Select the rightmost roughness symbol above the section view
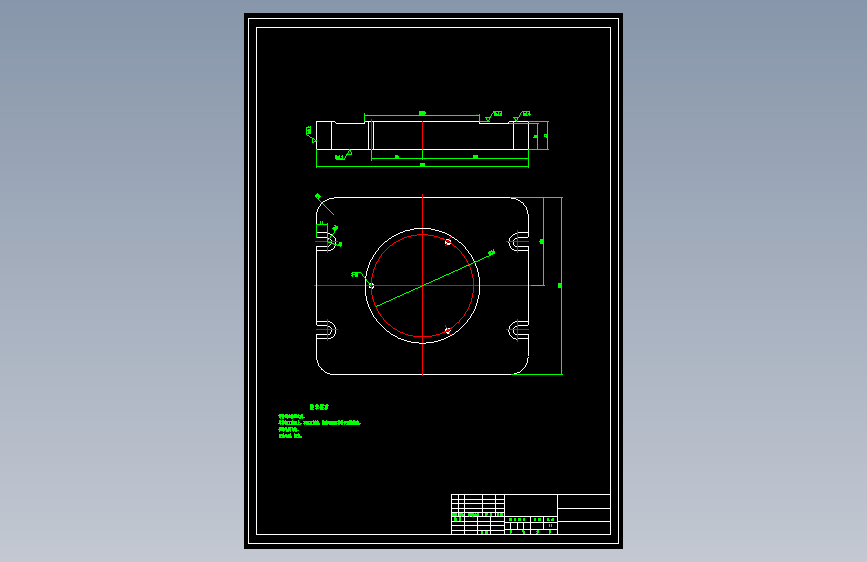 [521, 116]
